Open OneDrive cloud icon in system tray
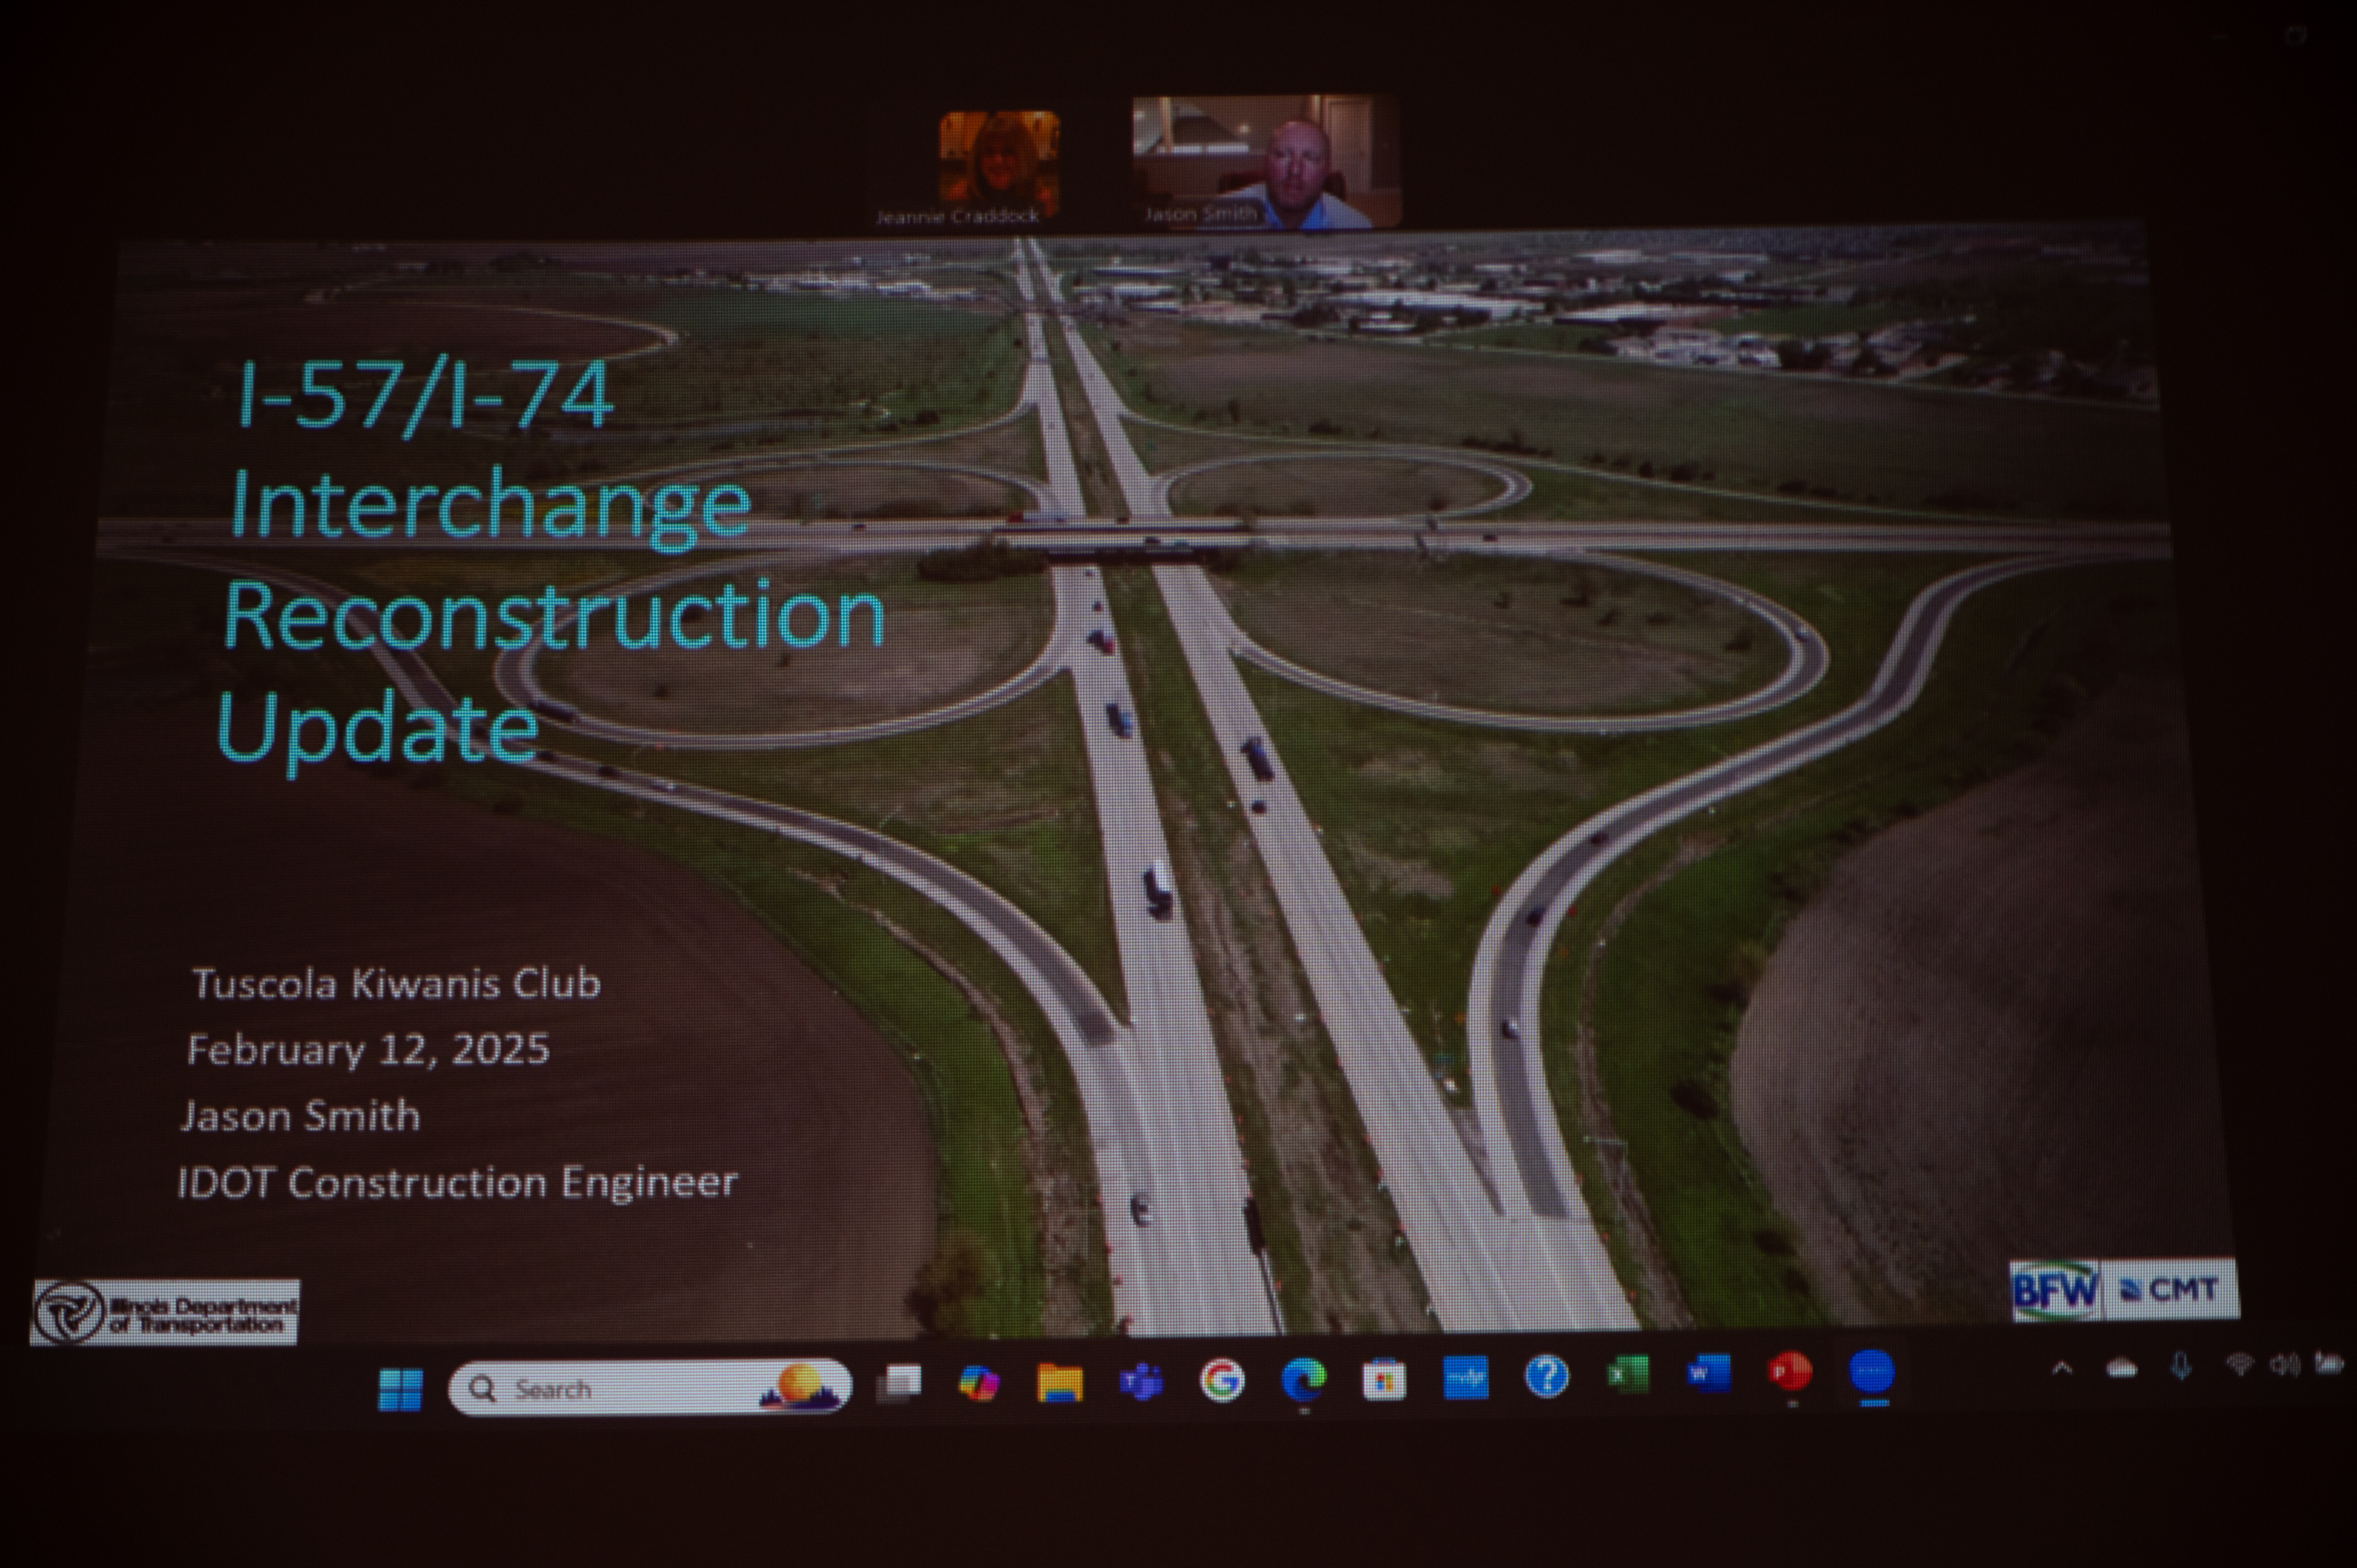Screen dimensions: 2357x1568 [2122, 1368]
